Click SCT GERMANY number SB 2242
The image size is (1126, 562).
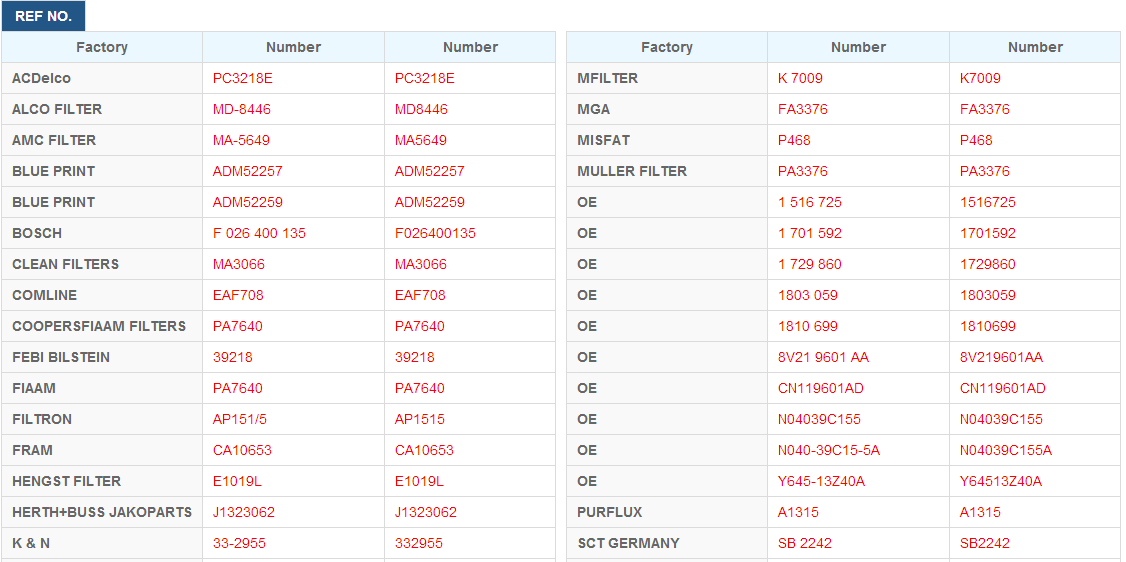coord(804,543)
